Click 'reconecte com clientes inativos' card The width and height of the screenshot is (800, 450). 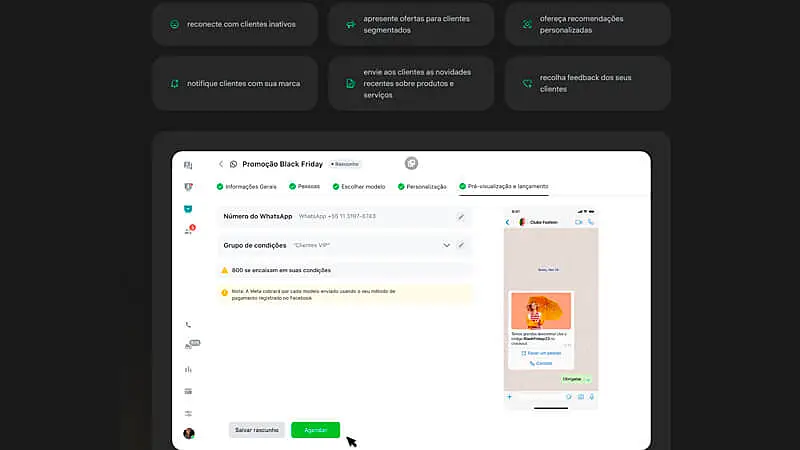[x=235, y=24]
